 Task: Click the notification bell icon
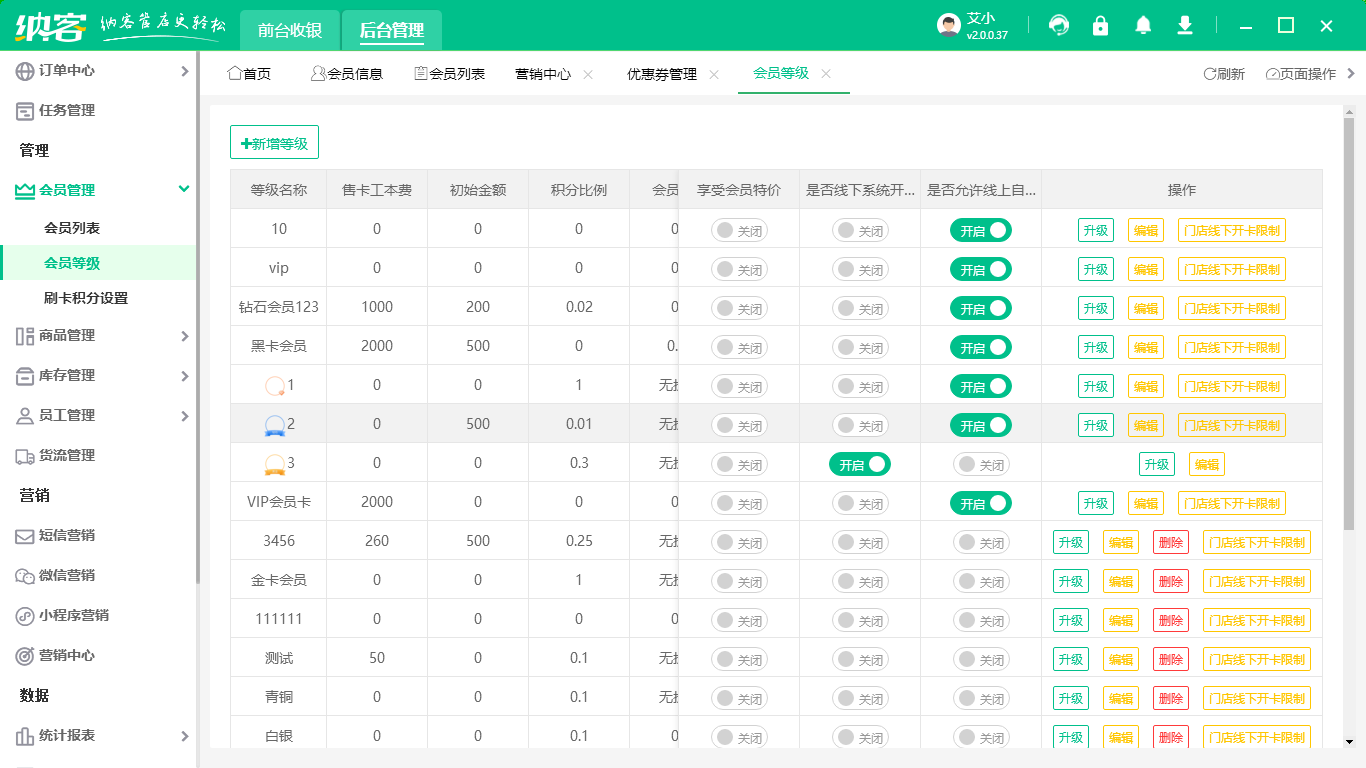1143,24
